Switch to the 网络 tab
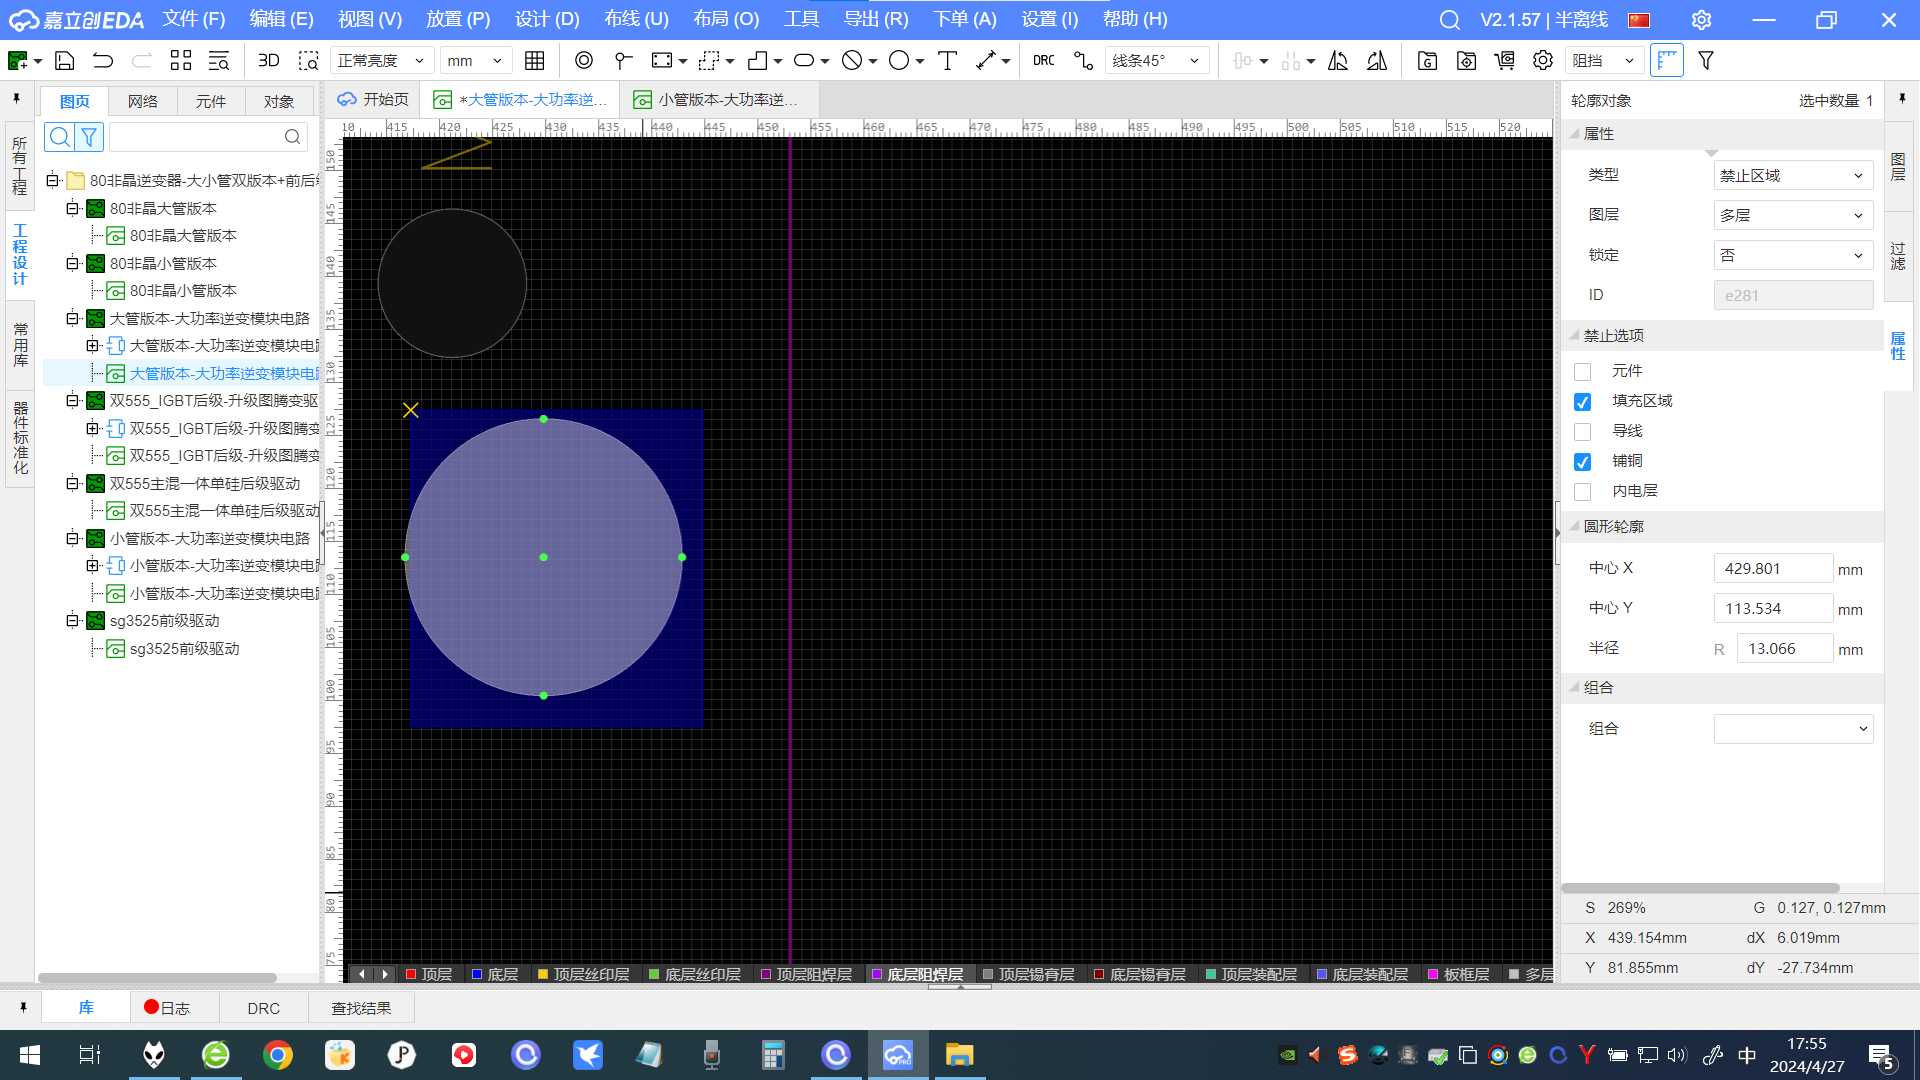 pyautogui.click(x=142, y=101)
